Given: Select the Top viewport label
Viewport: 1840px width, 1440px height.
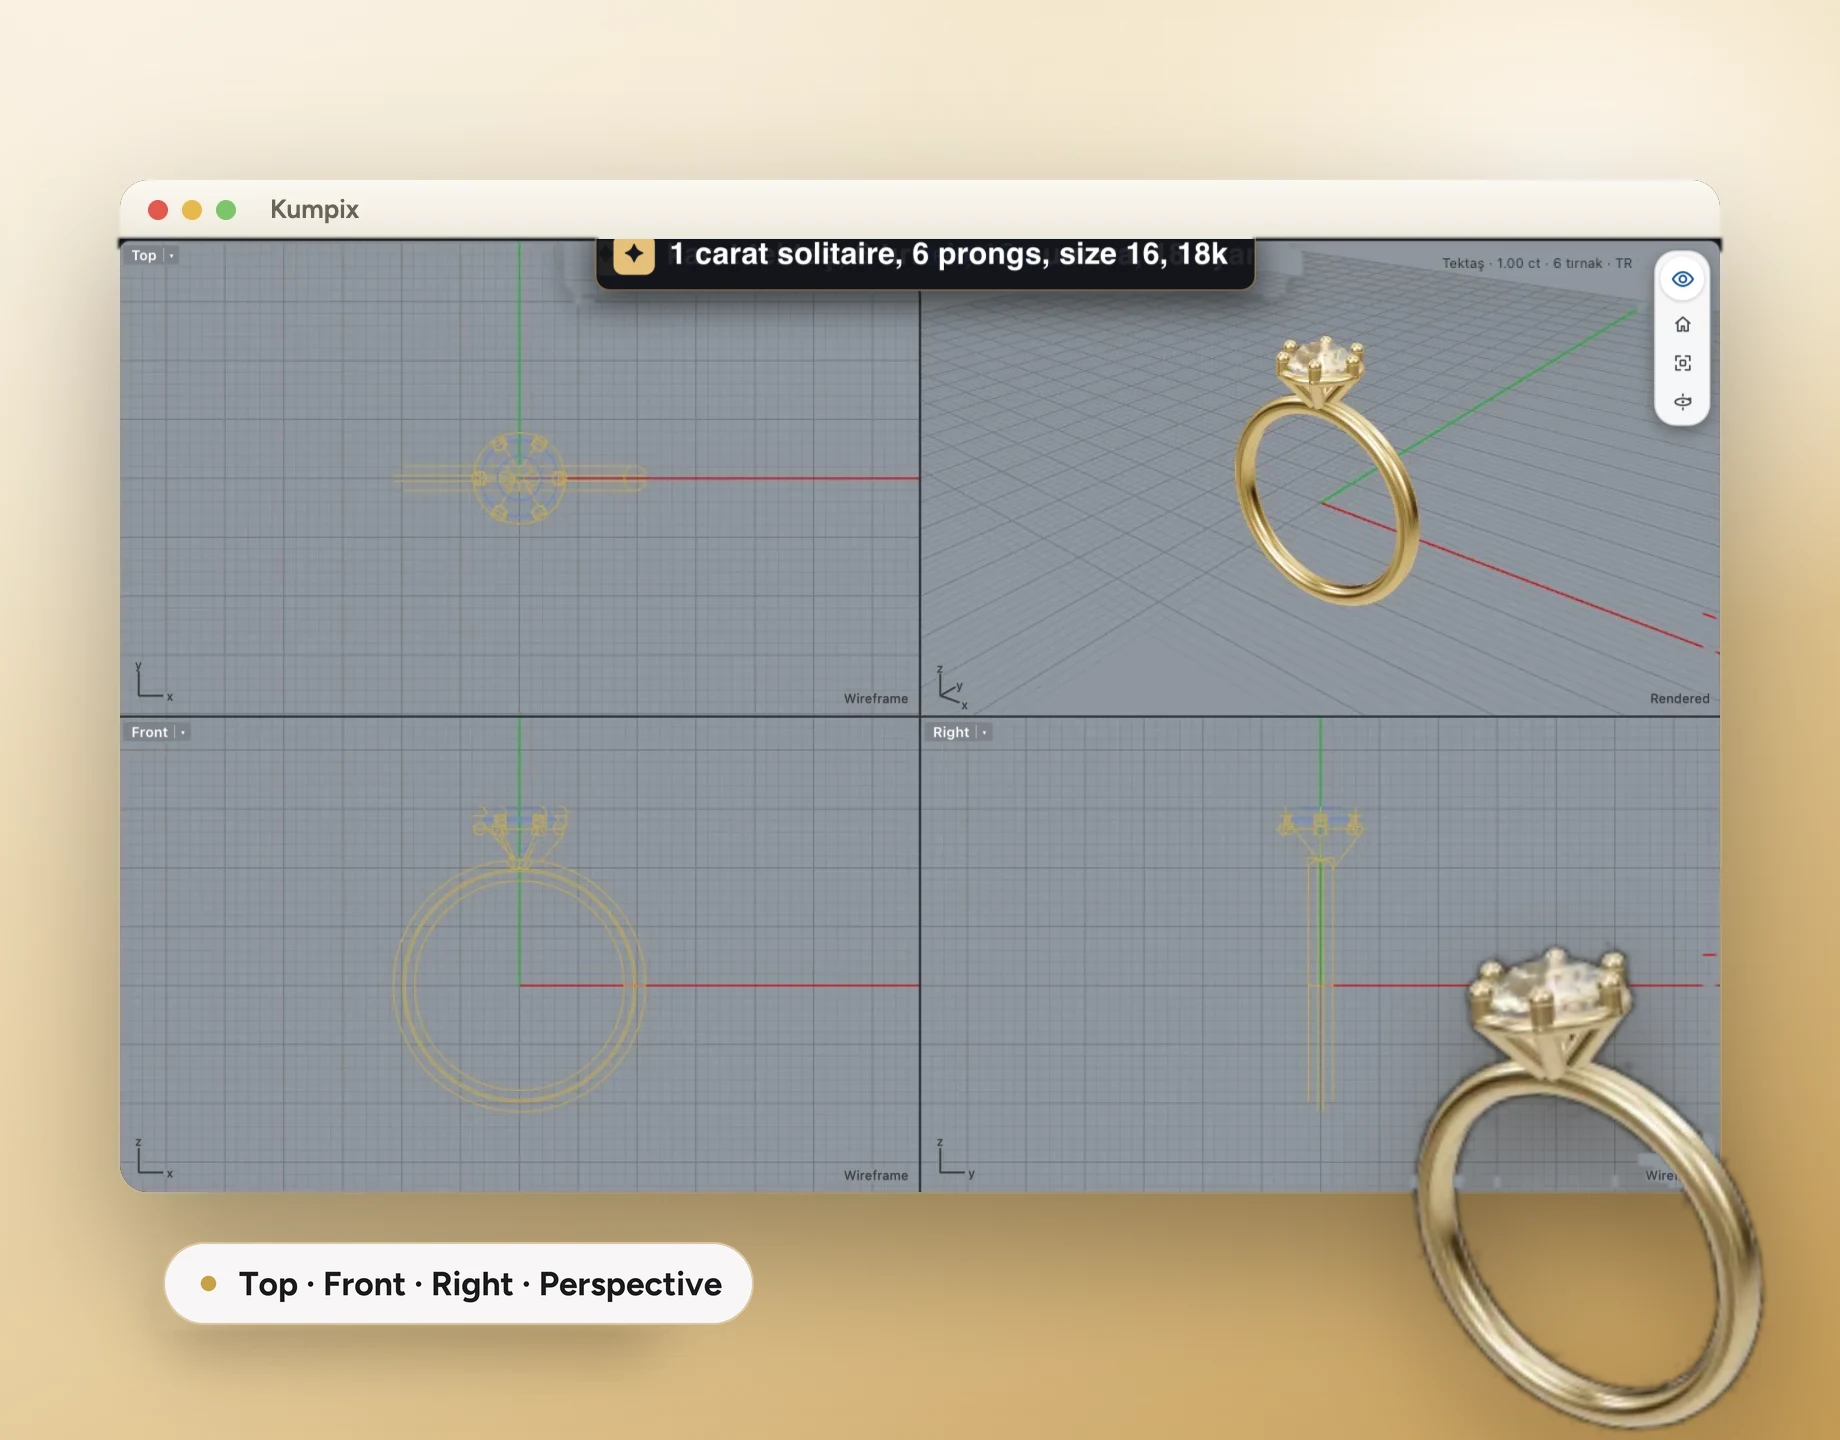Looking at the screenshot, I should pyautogui.click(x=144, y=255).
